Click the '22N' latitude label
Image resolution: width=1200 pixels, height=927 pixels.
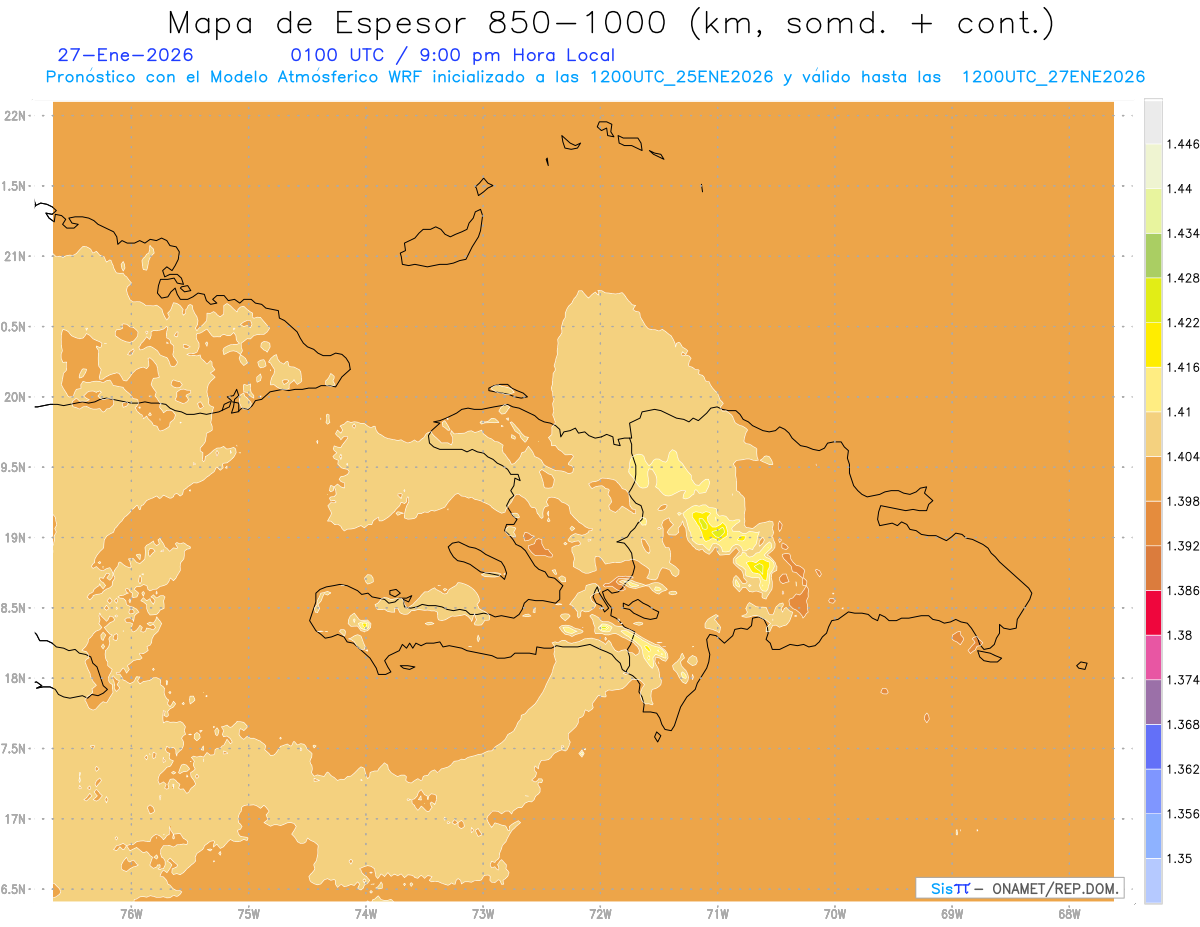[x=15, y=115]
